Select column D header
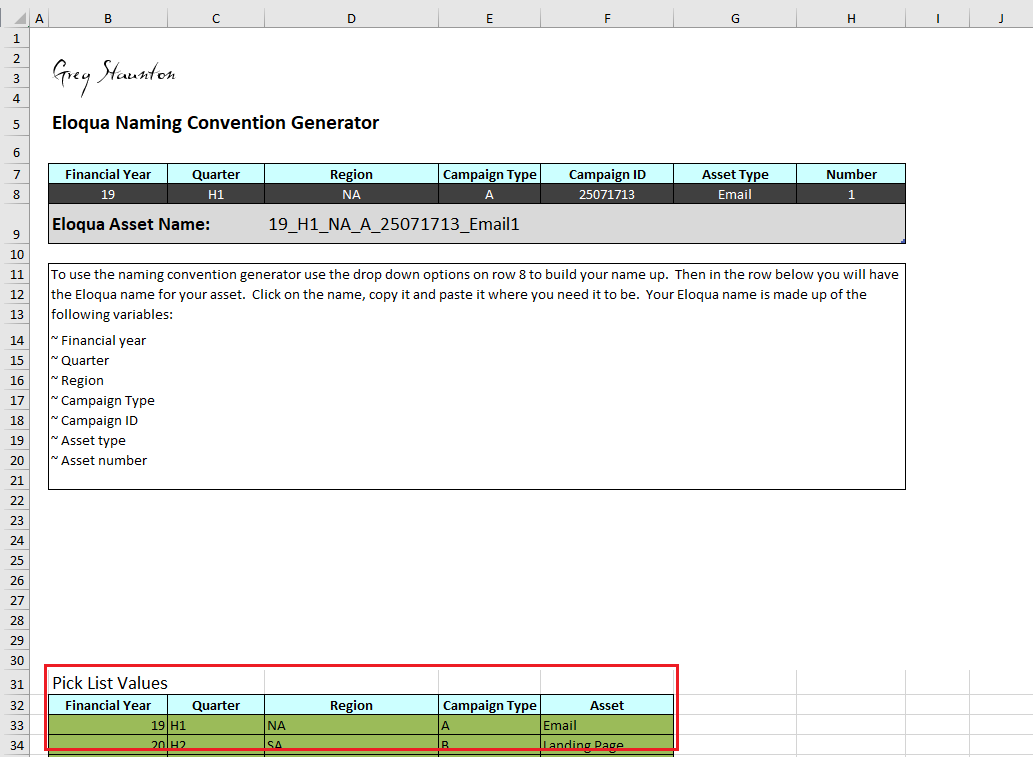The width and height of the screenshot is (1033, 757). (351, 18)
